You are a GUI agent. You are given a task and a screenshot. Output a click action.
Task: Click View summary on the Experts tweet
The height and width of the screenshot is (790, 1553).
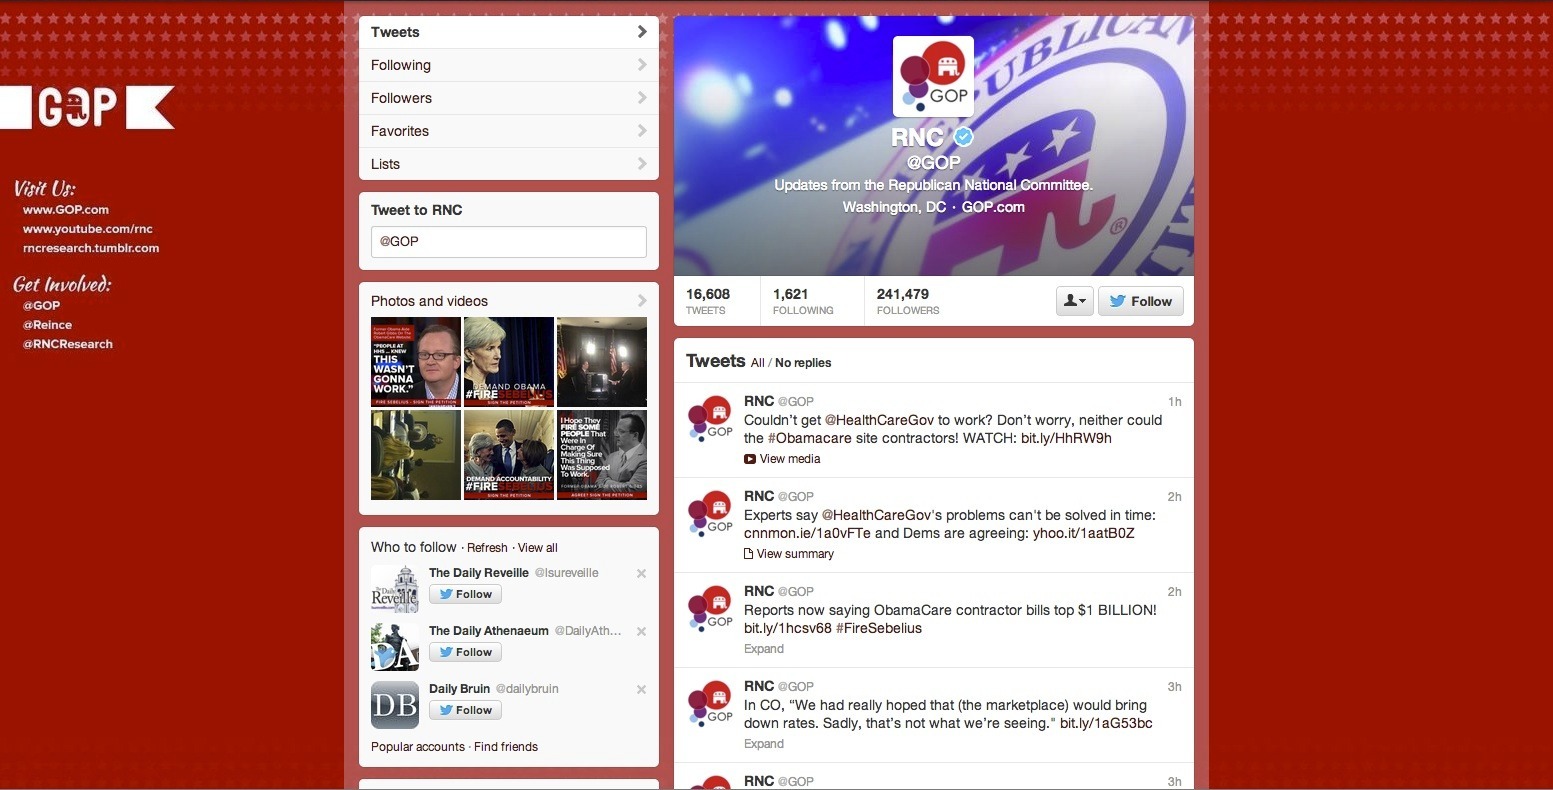point(789,554)
